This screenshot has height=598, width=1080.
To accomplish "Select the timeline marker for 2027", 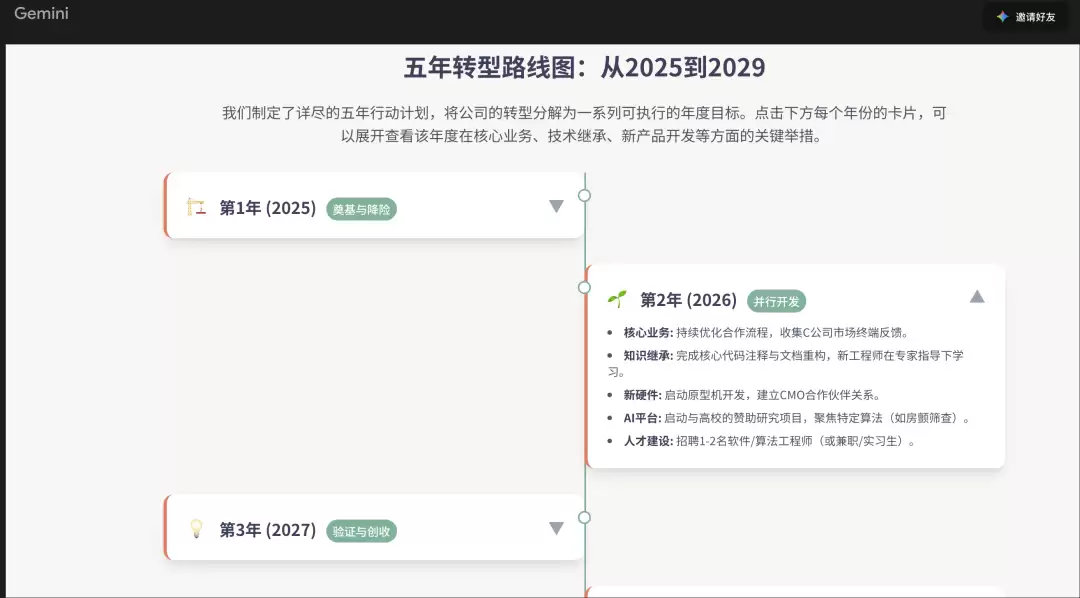I will click(584, 517).
